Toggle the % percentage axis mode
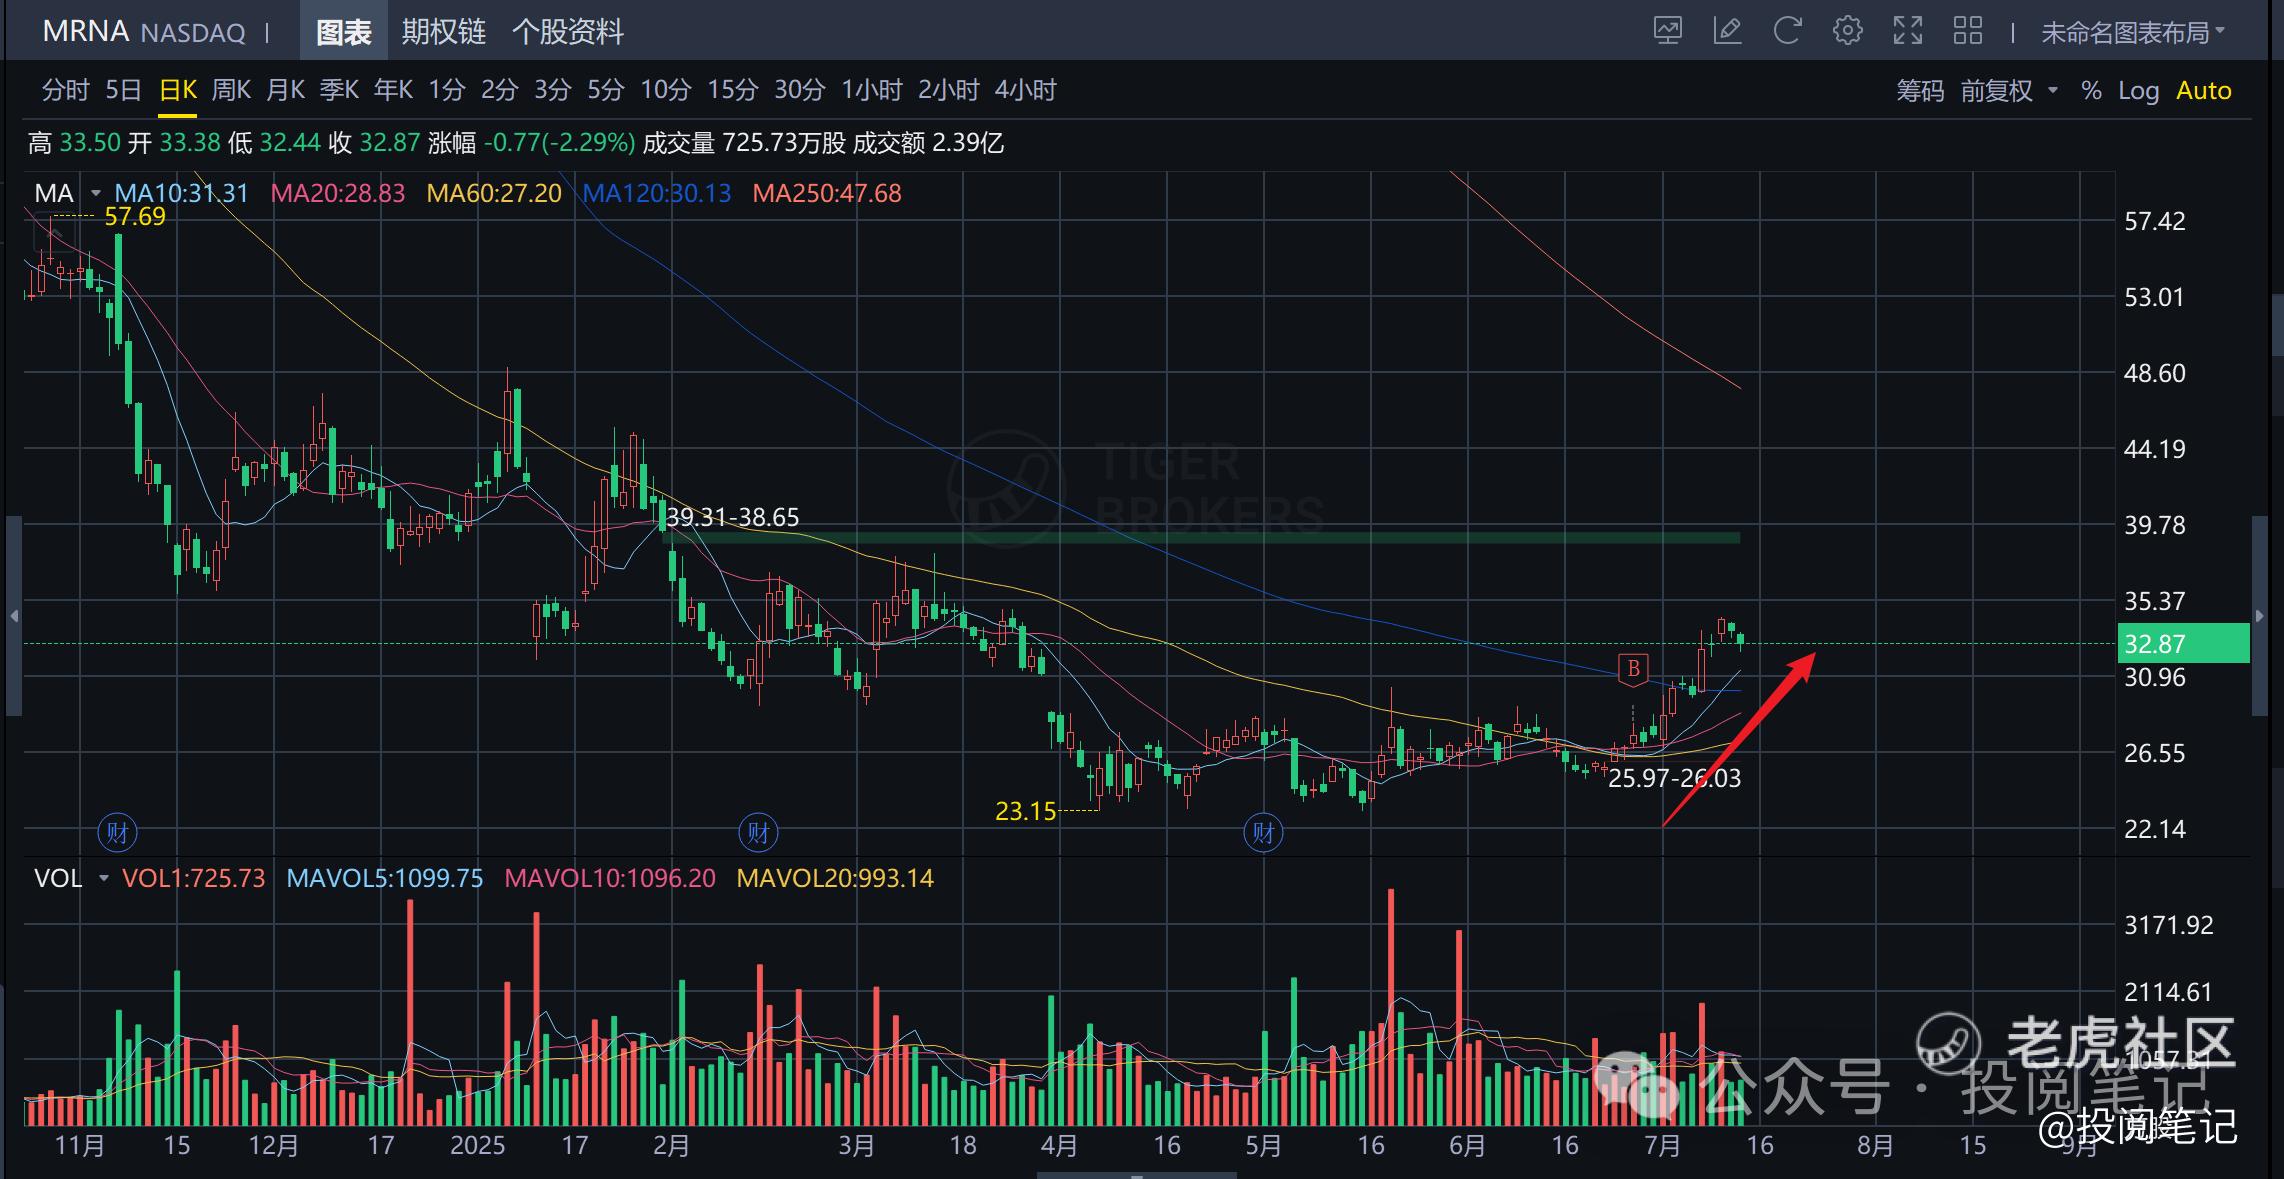2284x1179 pixels. pos(2091,91)
